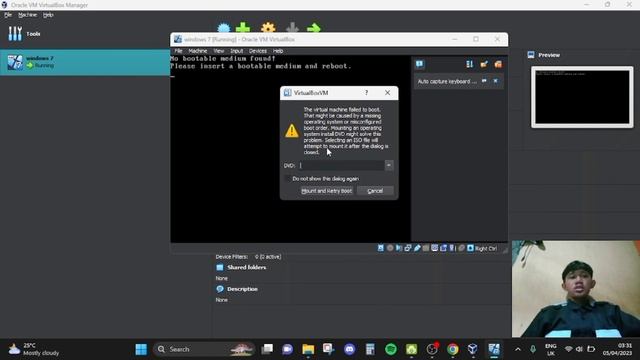
Task: Click the mouse integration indicator in VM status bar
Action: [x=461, y=248]
